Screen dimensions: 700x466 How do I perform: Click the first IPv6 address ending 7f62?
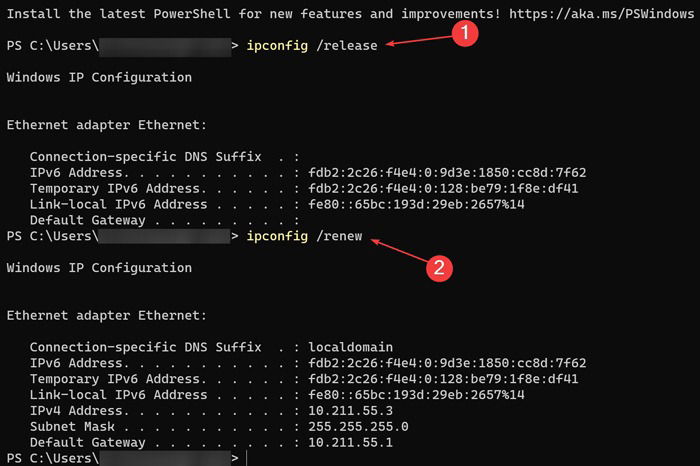[x=447, y=172]
